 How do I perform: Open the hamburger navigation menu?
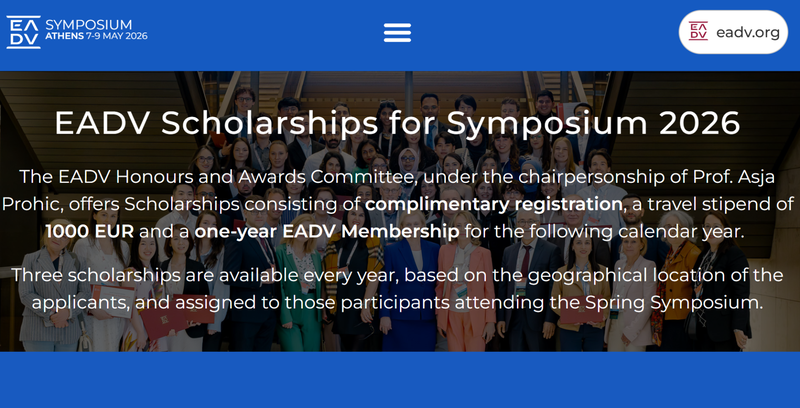coord(397,33)
